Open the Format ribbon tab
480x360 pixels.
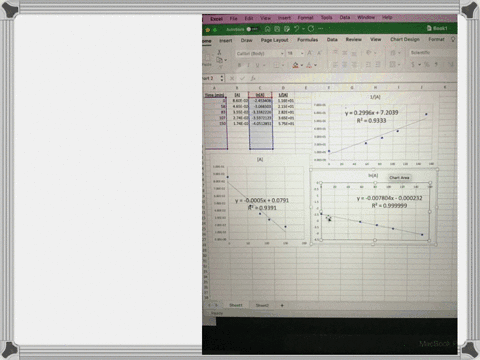point(436,39)
